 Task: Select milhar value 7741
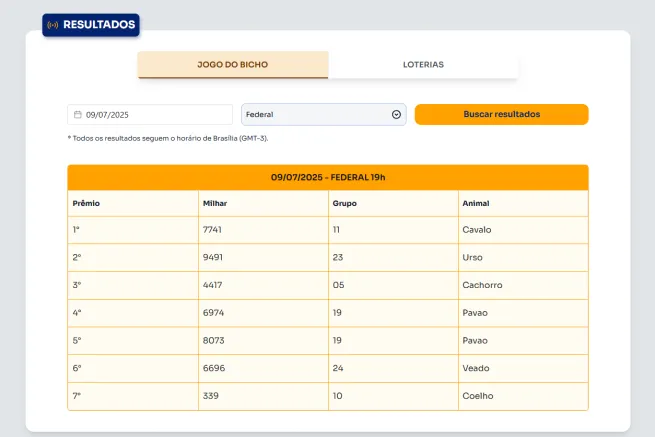coord(263,230)
